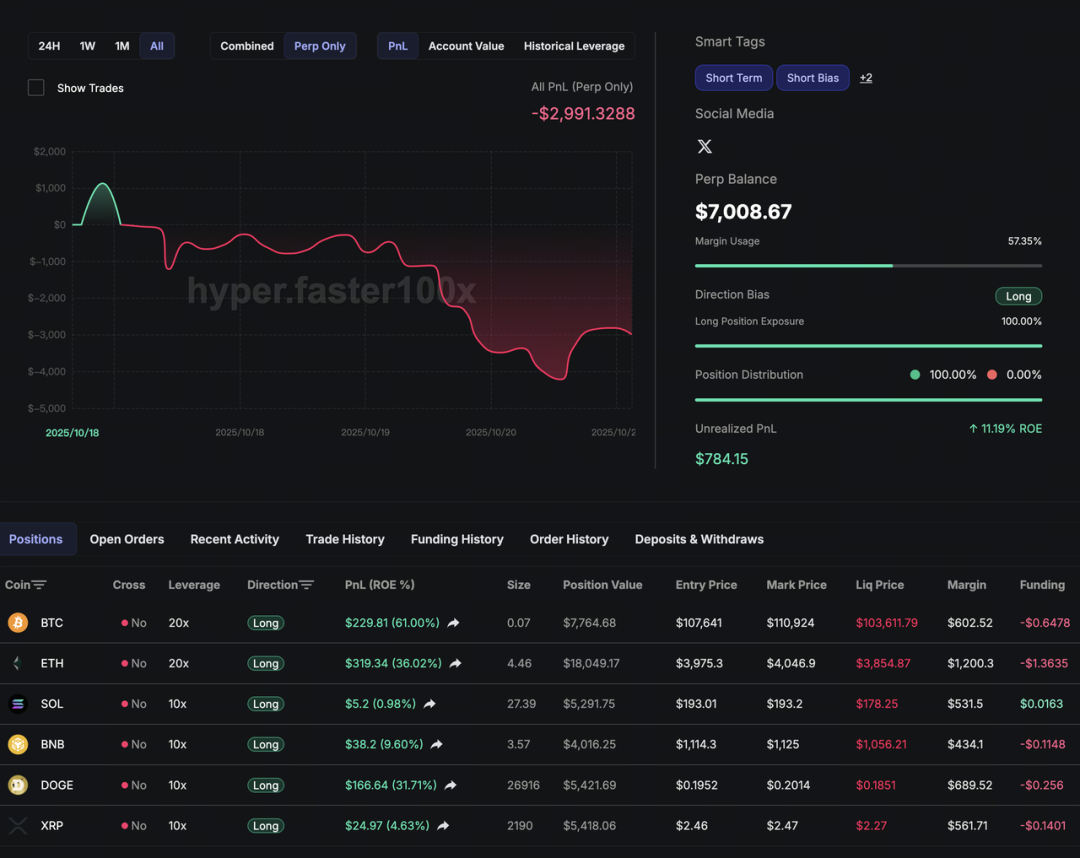Click the share arrow beside BTC PnL
Image resolution: width=1080 pixels, height=858 pixels.
point(453,623)
